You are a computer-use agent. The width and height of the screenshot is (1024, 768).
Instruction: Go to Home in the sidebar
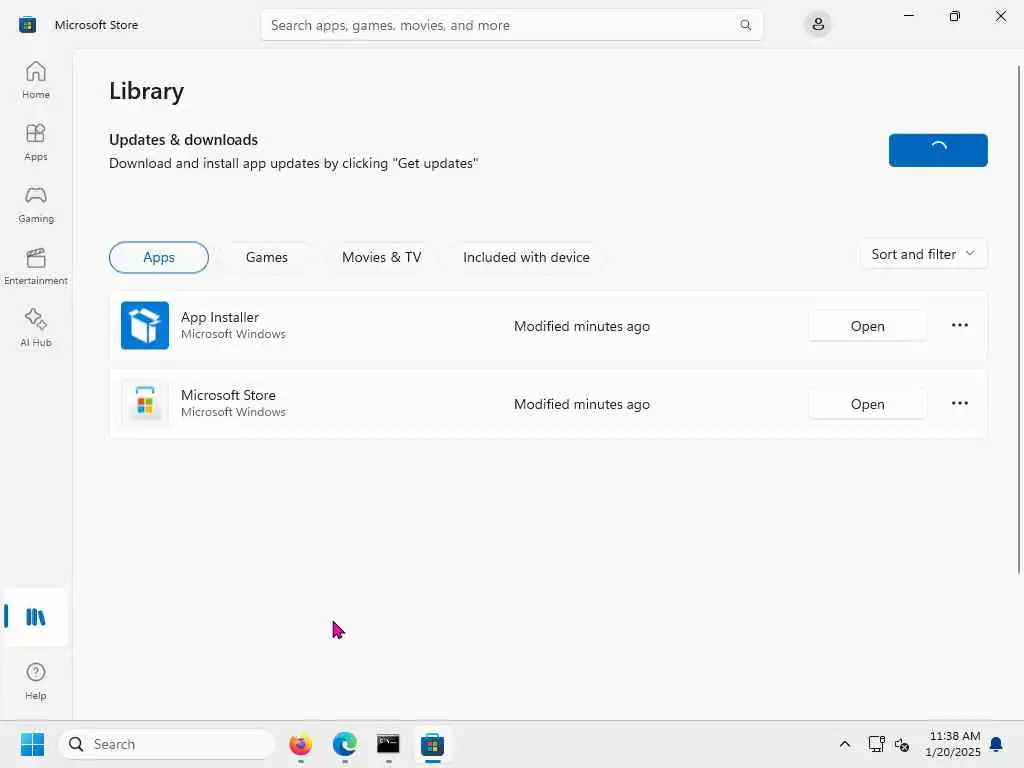click(36, 80)
